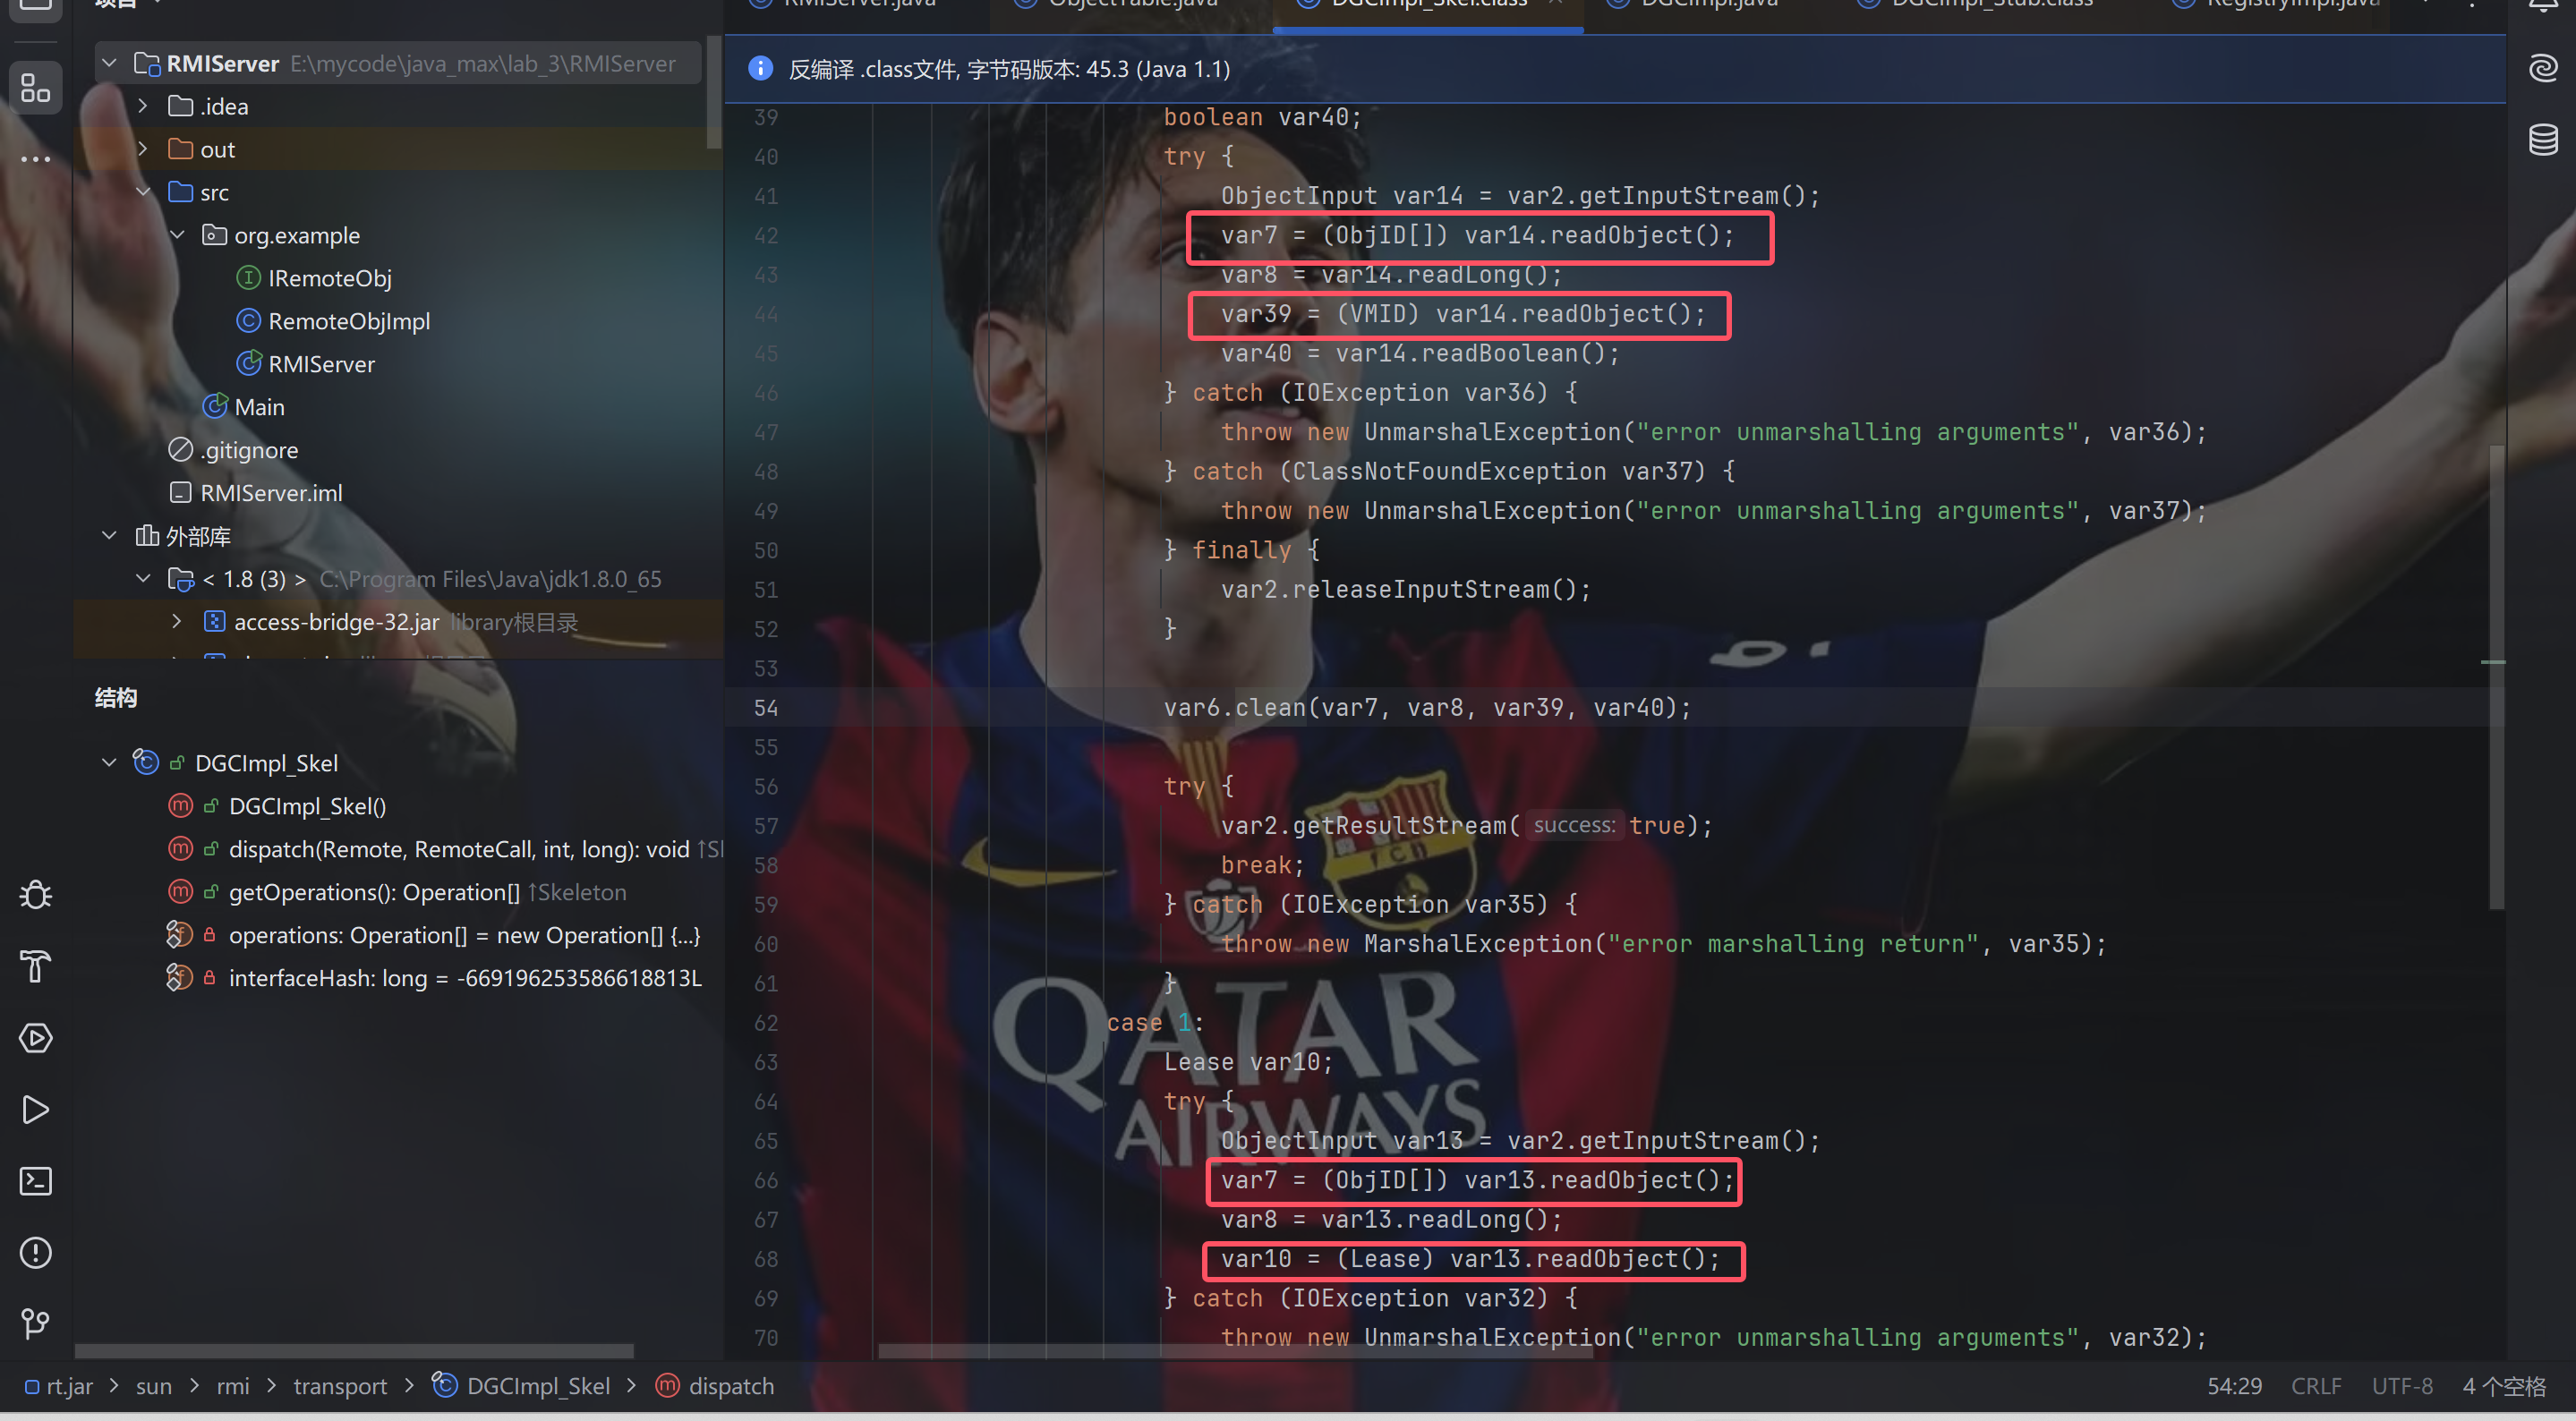Image resolution: width=2576 pixels, height=1421 pixels.
Task: Click the IRemoteObj interface icon
Action: [x=248, y=277]
